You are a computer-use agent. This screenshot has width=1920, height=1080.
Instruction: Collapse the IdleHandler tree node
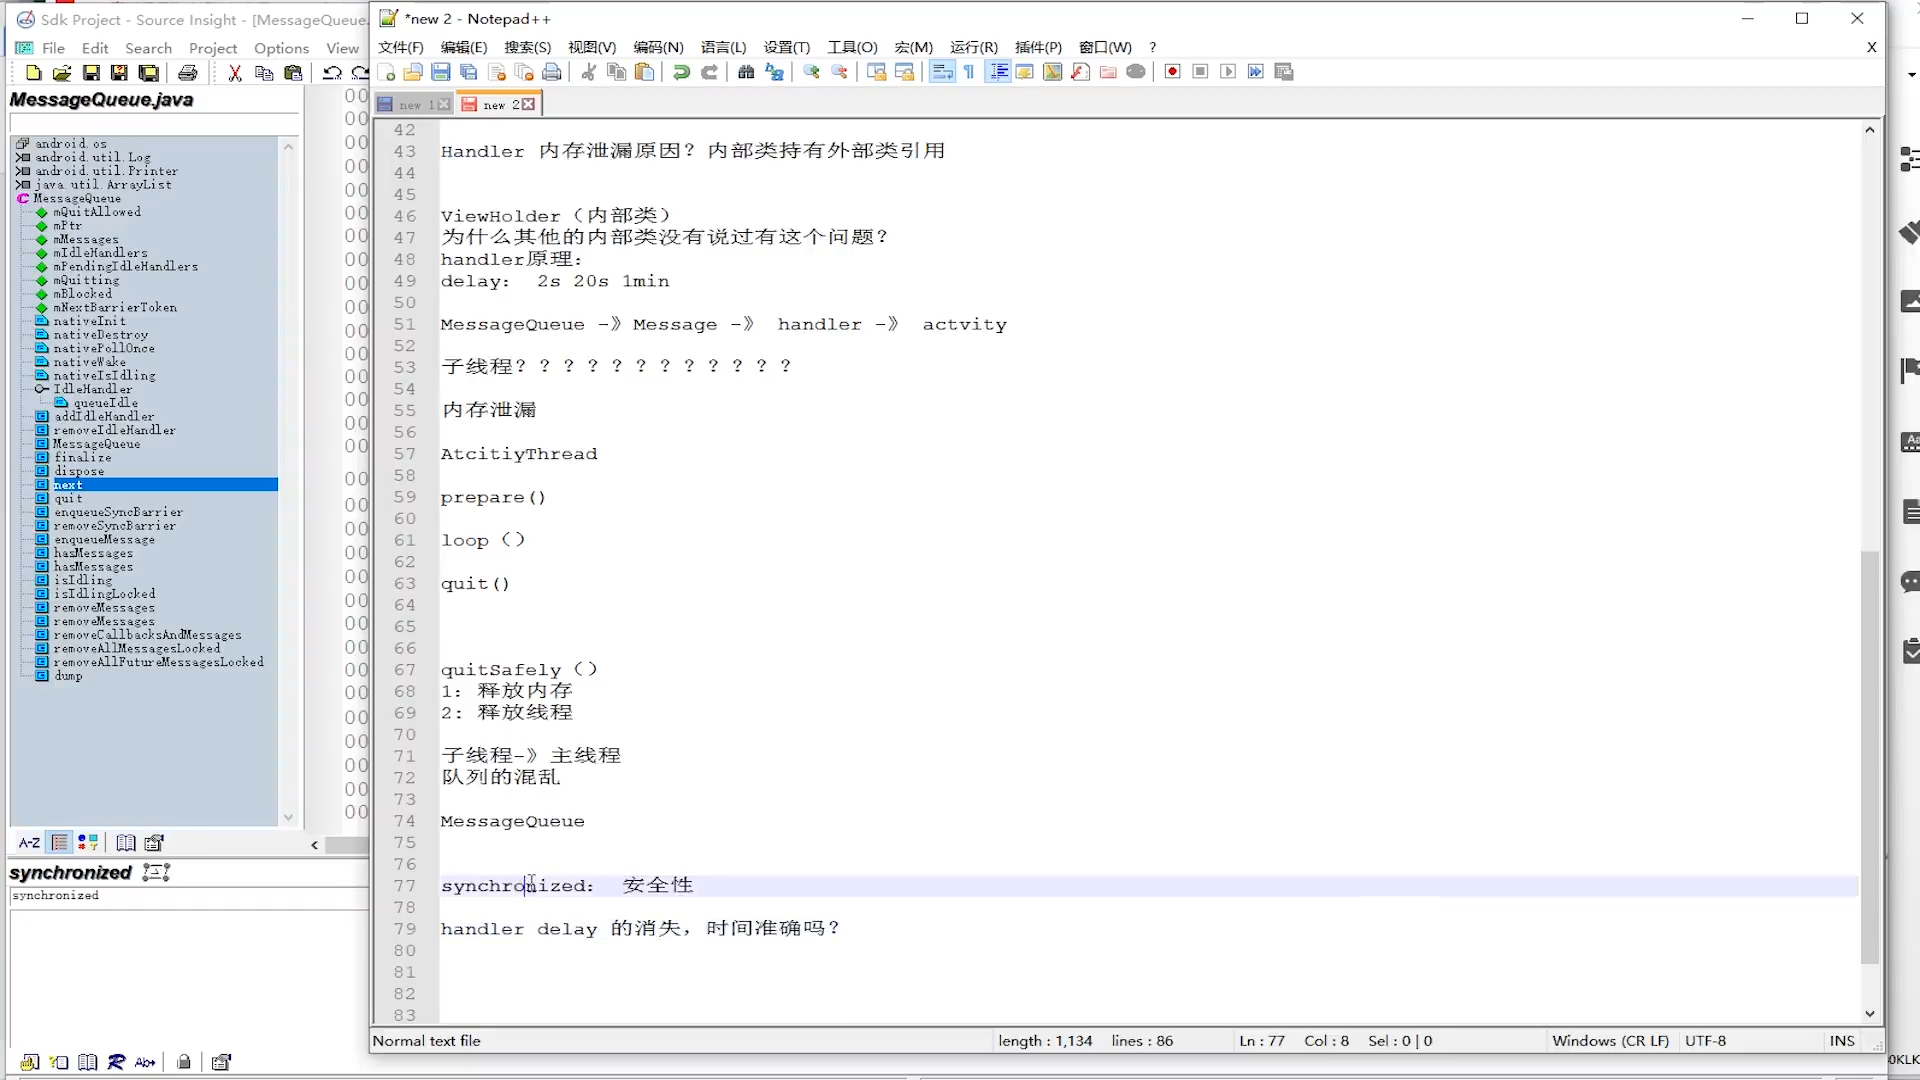pyautogui.click(x=40, y=389)
